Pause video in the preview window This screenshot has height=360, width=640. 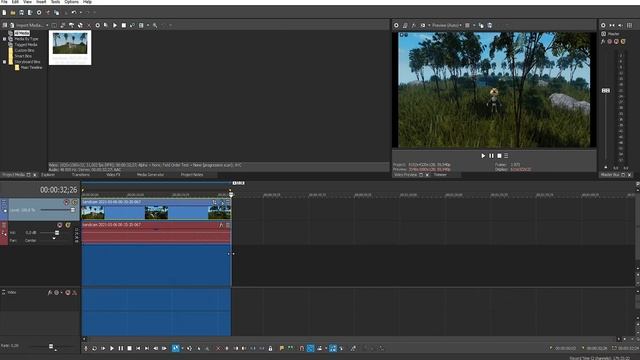491,156
